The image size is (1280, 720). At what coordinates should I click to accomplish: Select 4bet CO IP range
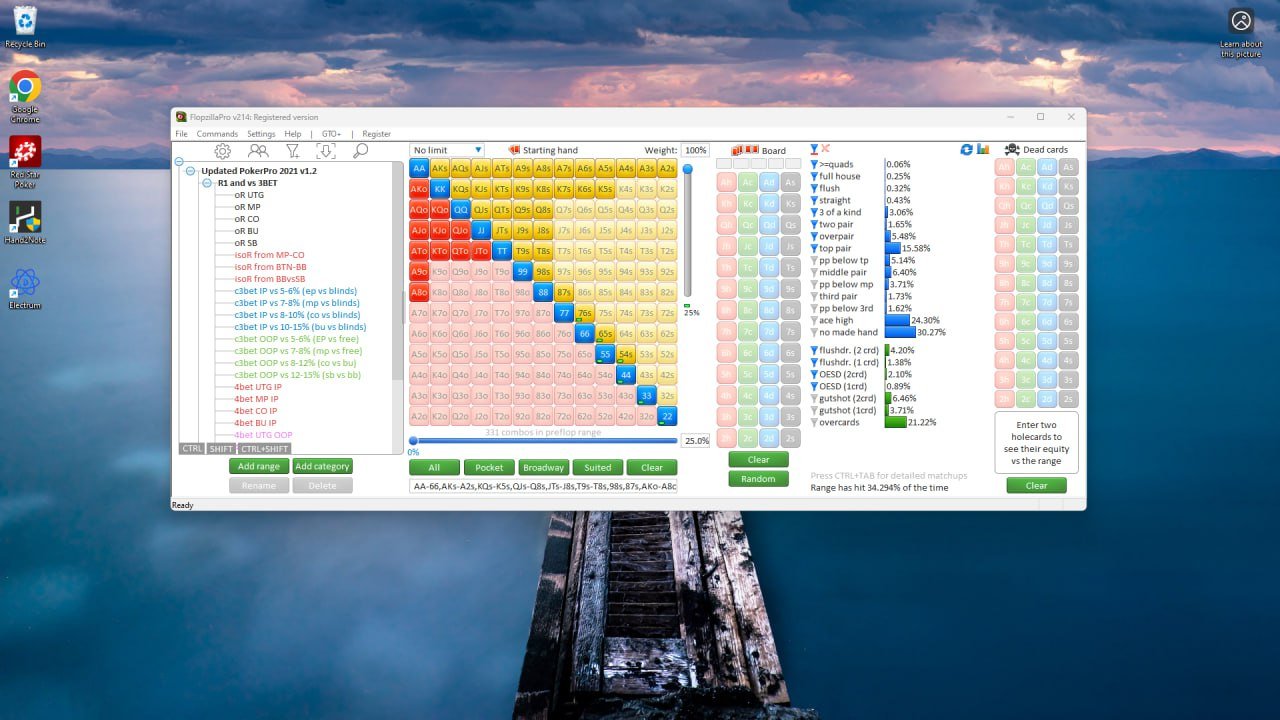pos(257,411)
